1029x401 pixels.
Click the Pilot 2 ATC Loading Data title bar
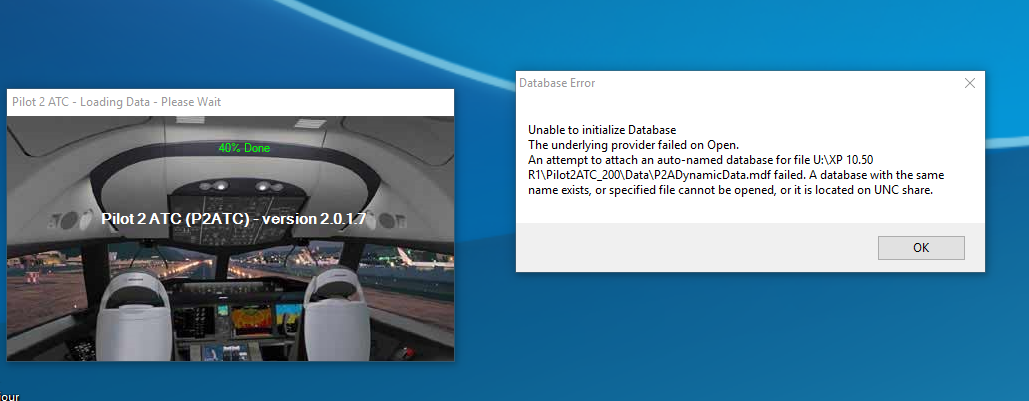coord(230,102)
